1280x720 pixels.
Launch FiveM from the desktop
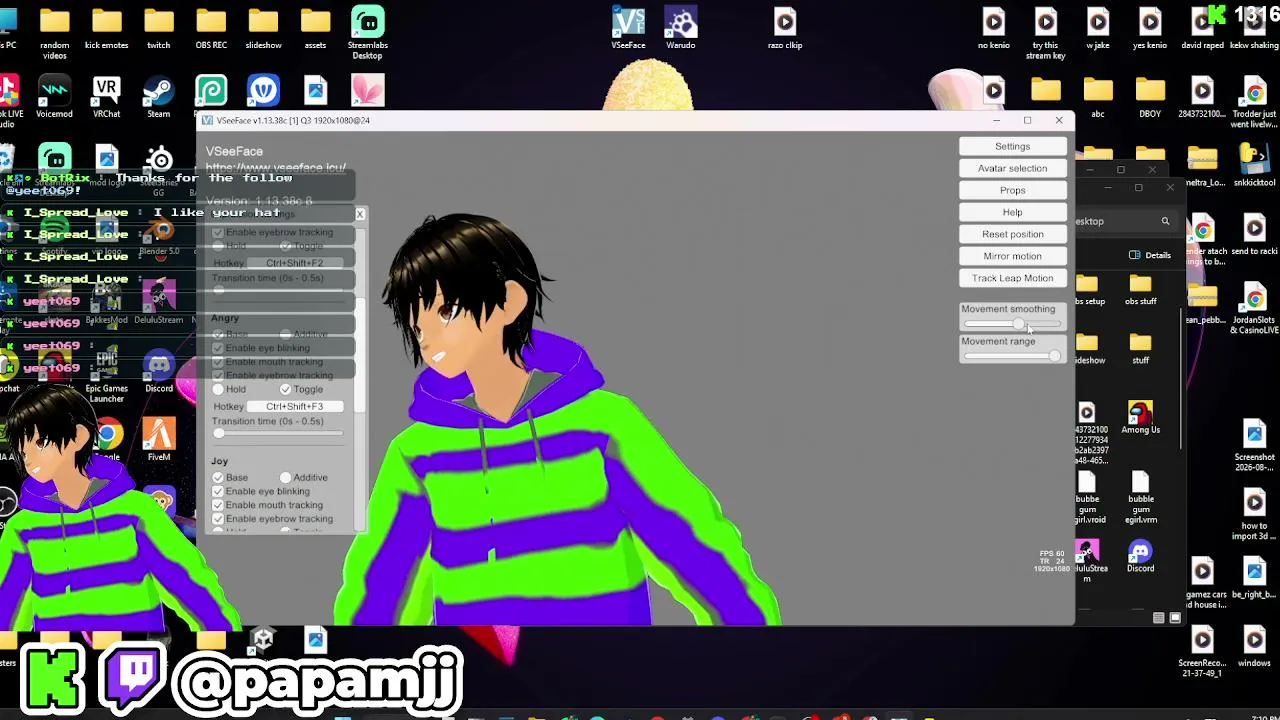point(158,441)
